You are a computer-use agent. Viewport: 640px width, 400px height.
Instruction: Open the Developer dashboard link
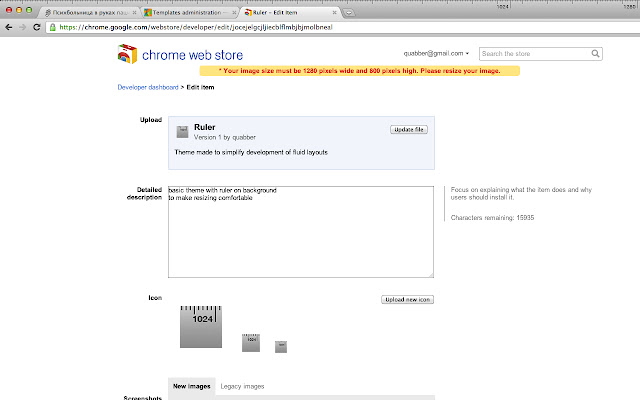[148, 87]
